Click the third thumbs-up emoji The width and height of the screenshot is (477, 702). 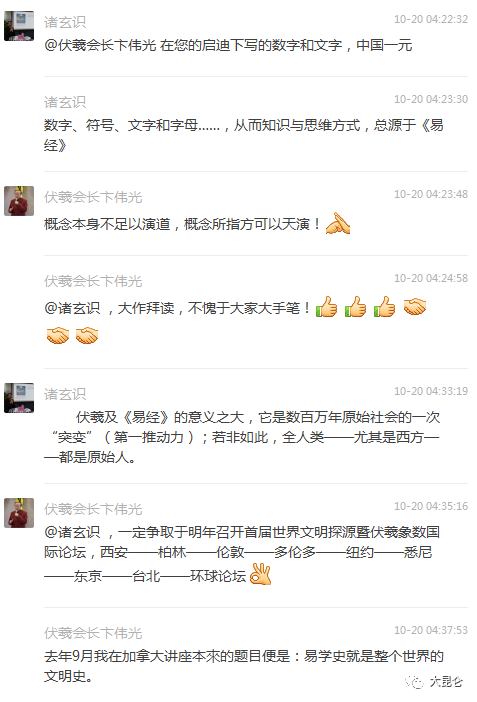tap(385, 307)
